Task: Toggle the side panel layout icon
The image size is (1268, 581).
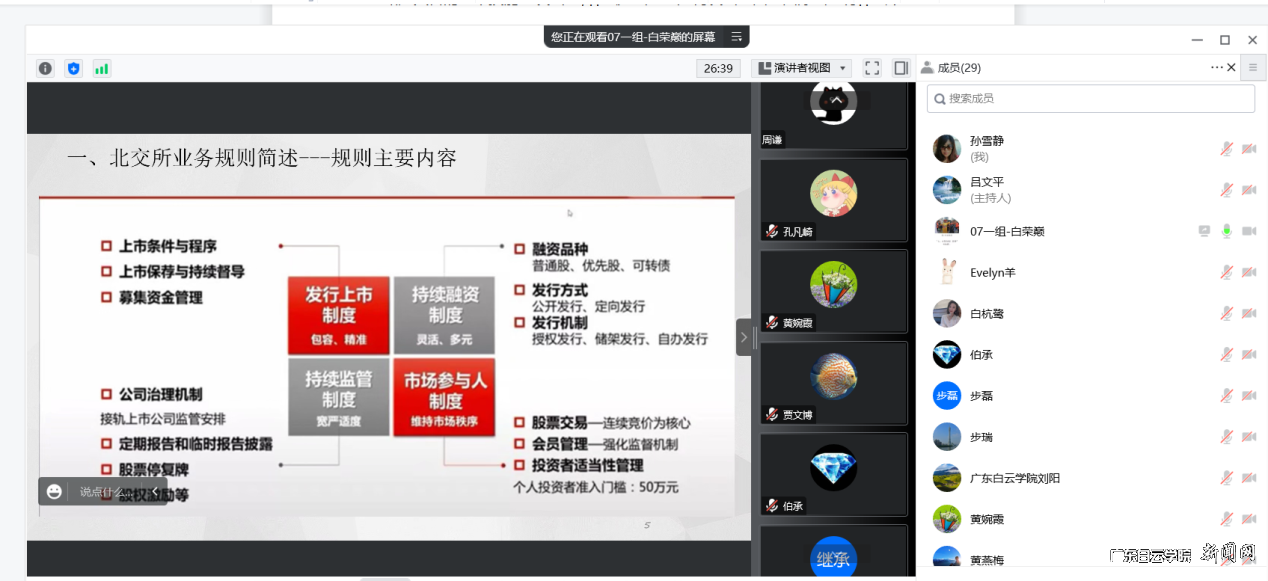Action: coord(899,68)
